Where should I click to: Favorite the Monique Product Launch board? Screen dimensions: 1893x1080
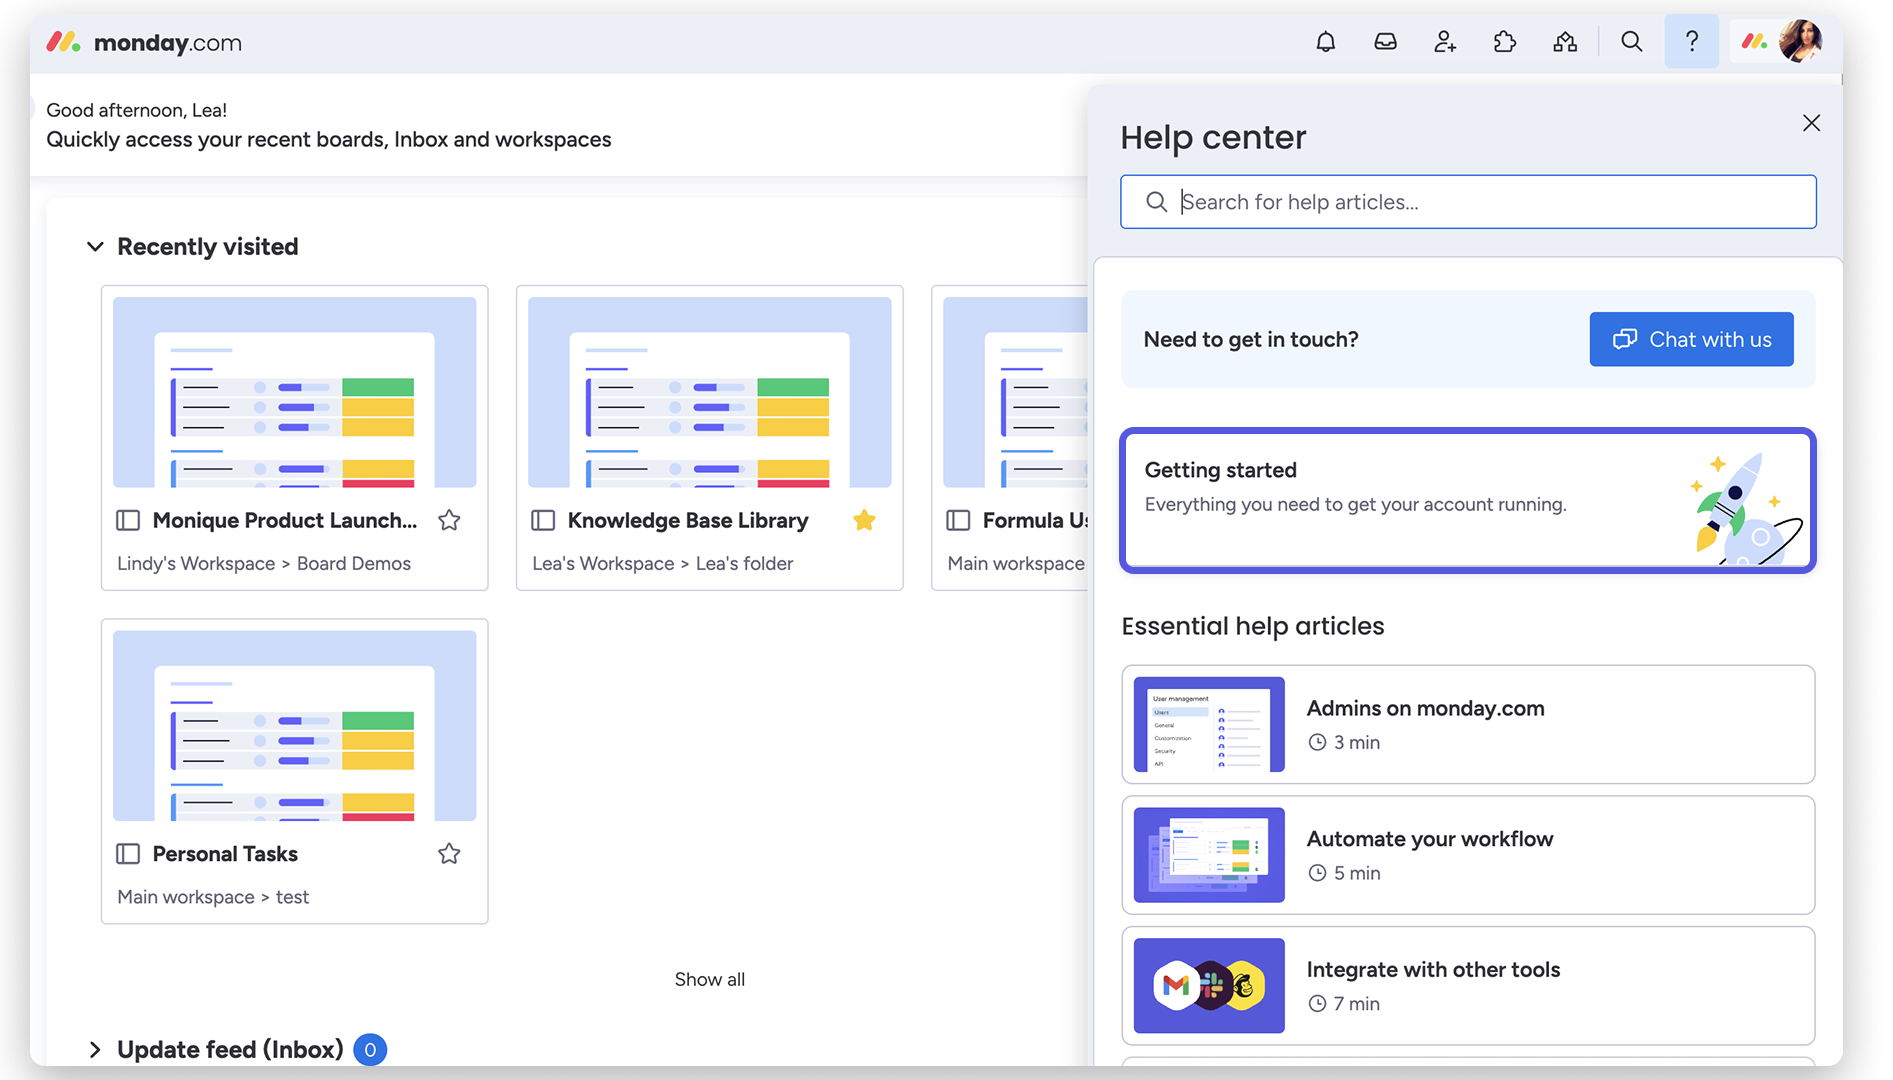449,520
